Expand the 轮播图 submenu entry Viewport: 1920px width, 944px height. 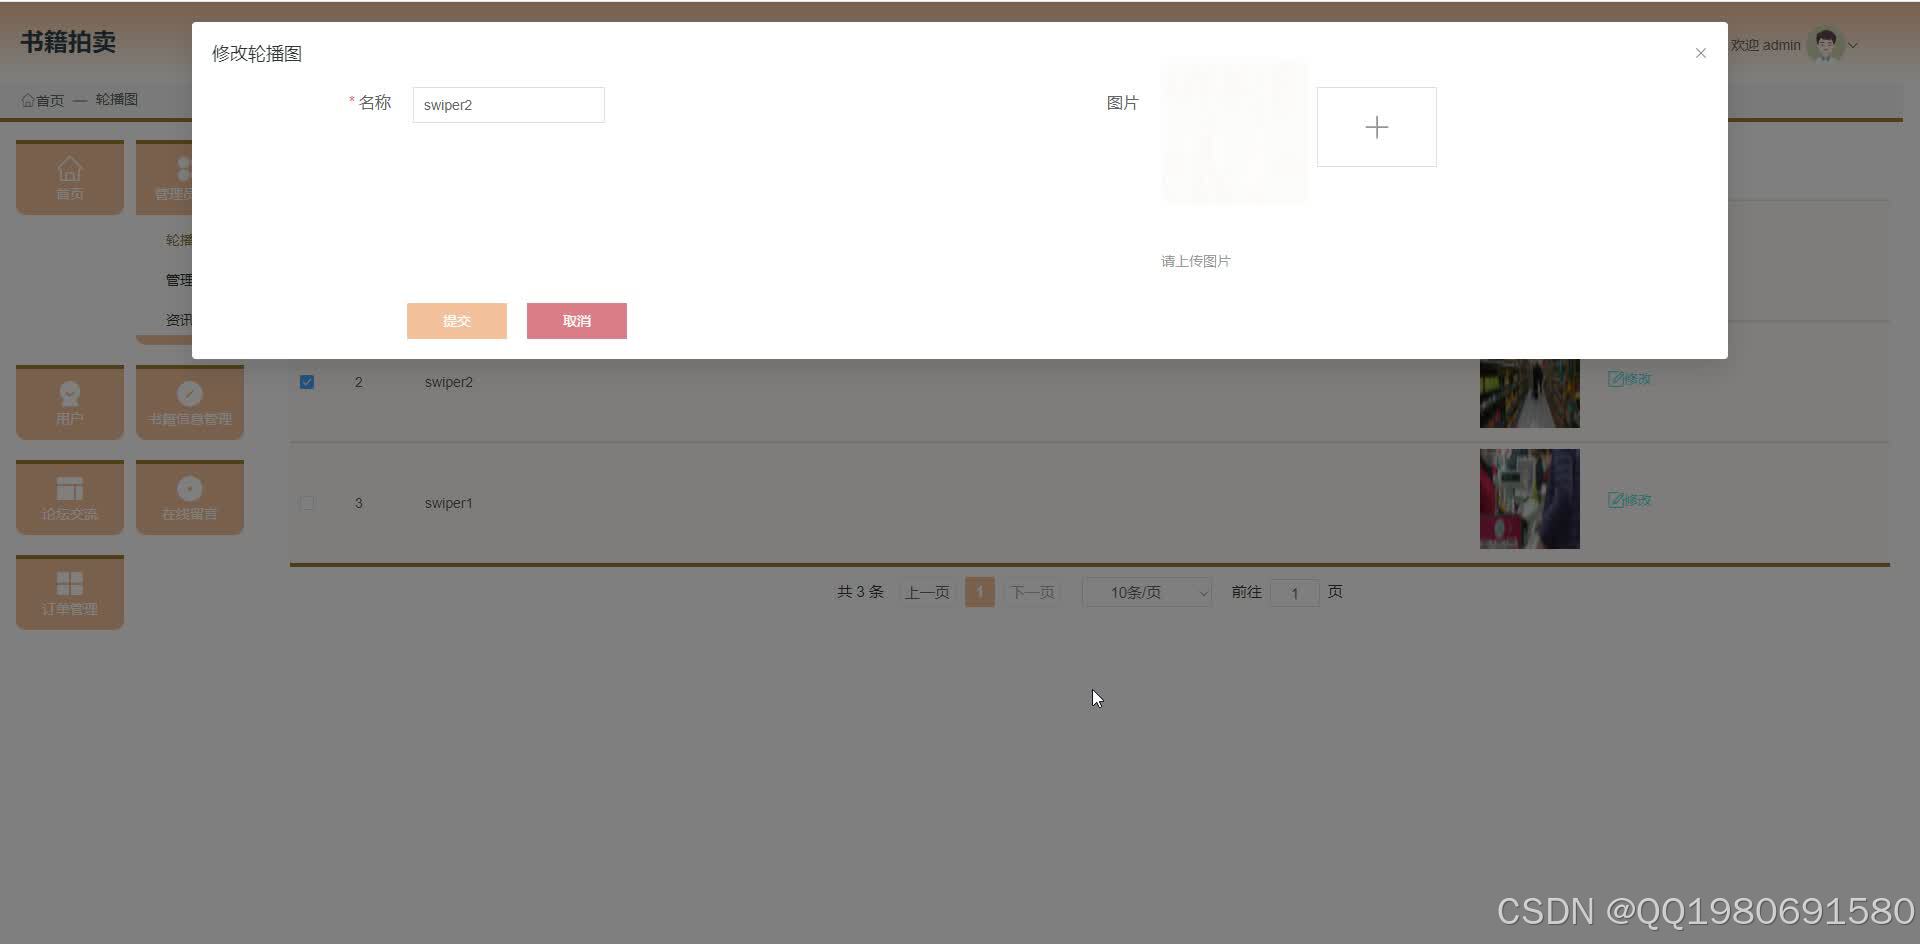click(178, 239)
